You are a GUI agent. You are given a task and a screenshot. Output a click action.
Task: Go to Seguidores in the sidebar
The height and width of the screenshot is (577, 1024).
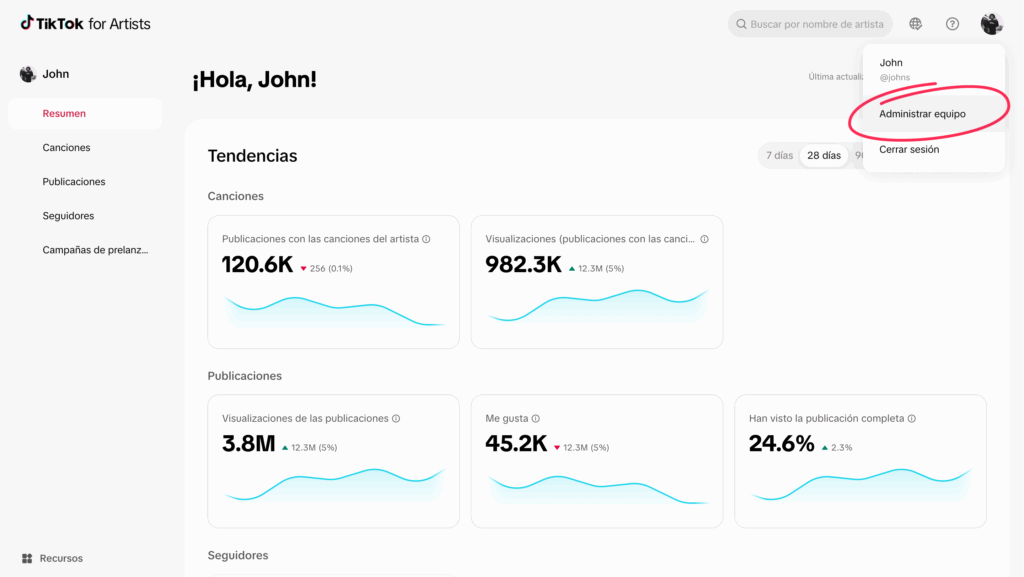pos(68,216)
